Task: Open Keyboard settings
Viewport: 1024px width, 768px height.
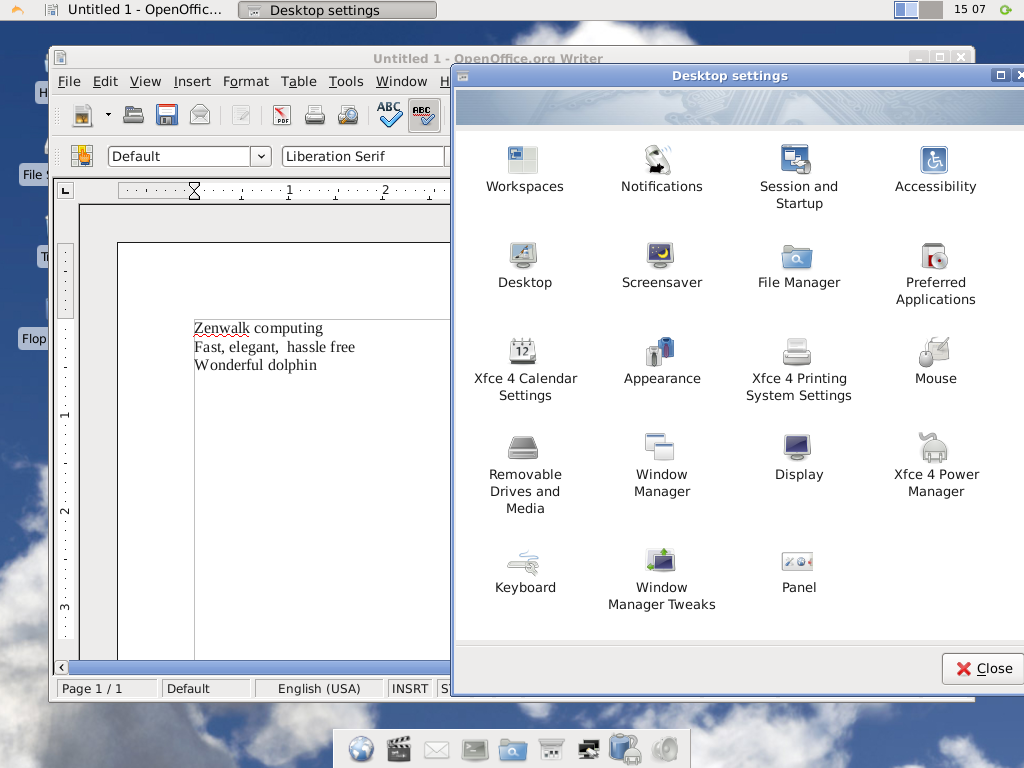Action: (x=524, y=571)
